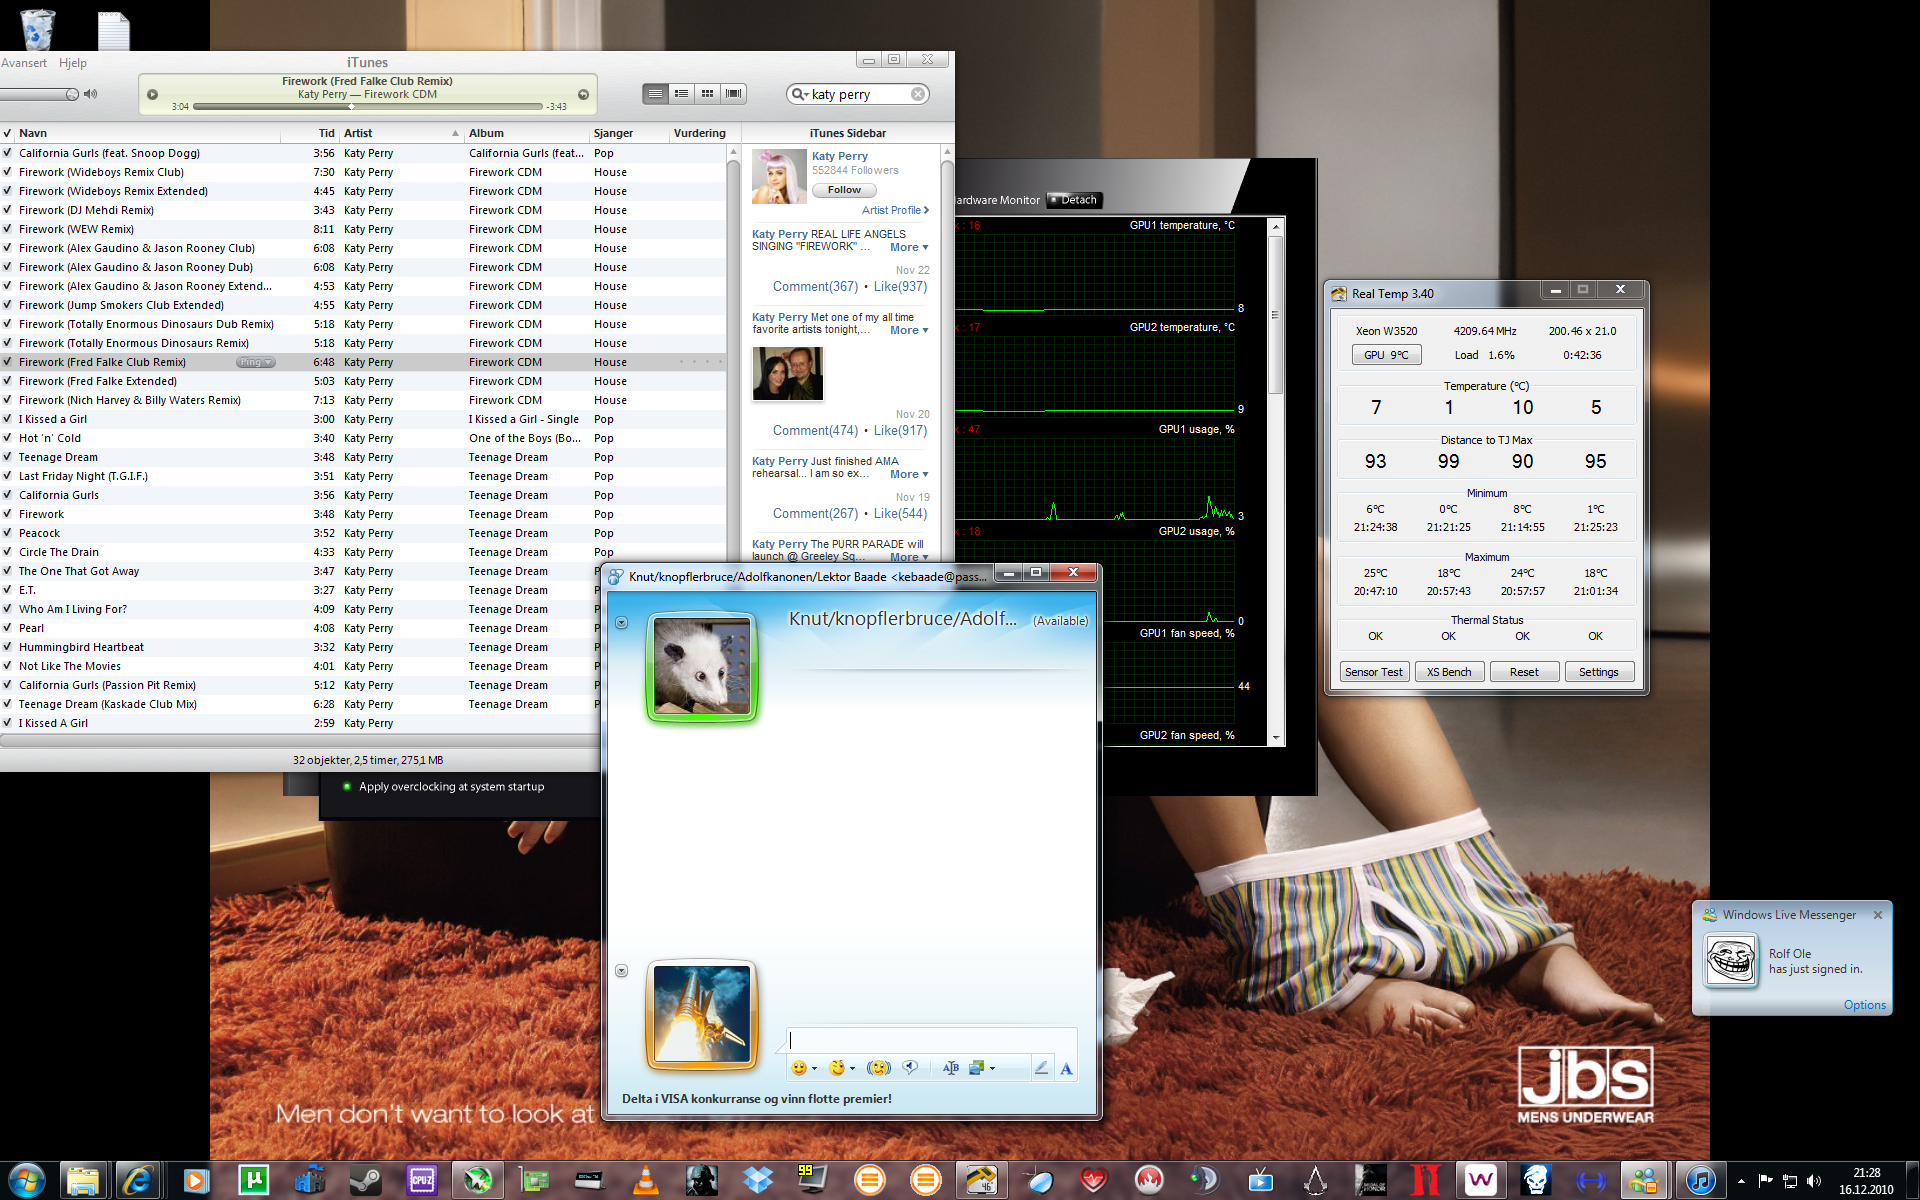
Task: Open emoticon dropdown arrow in Messenger
Action: coord(814,1069)
